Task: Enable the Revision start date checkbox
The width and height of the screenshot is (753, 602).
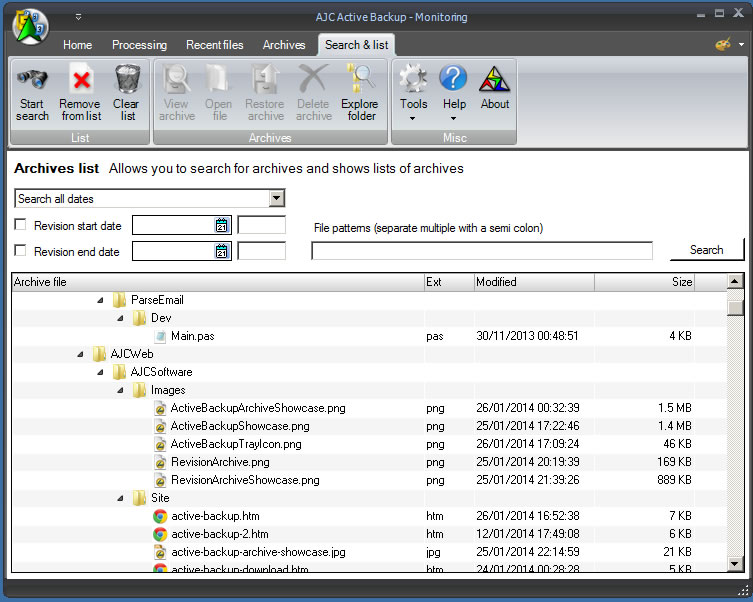Action: 20,225
